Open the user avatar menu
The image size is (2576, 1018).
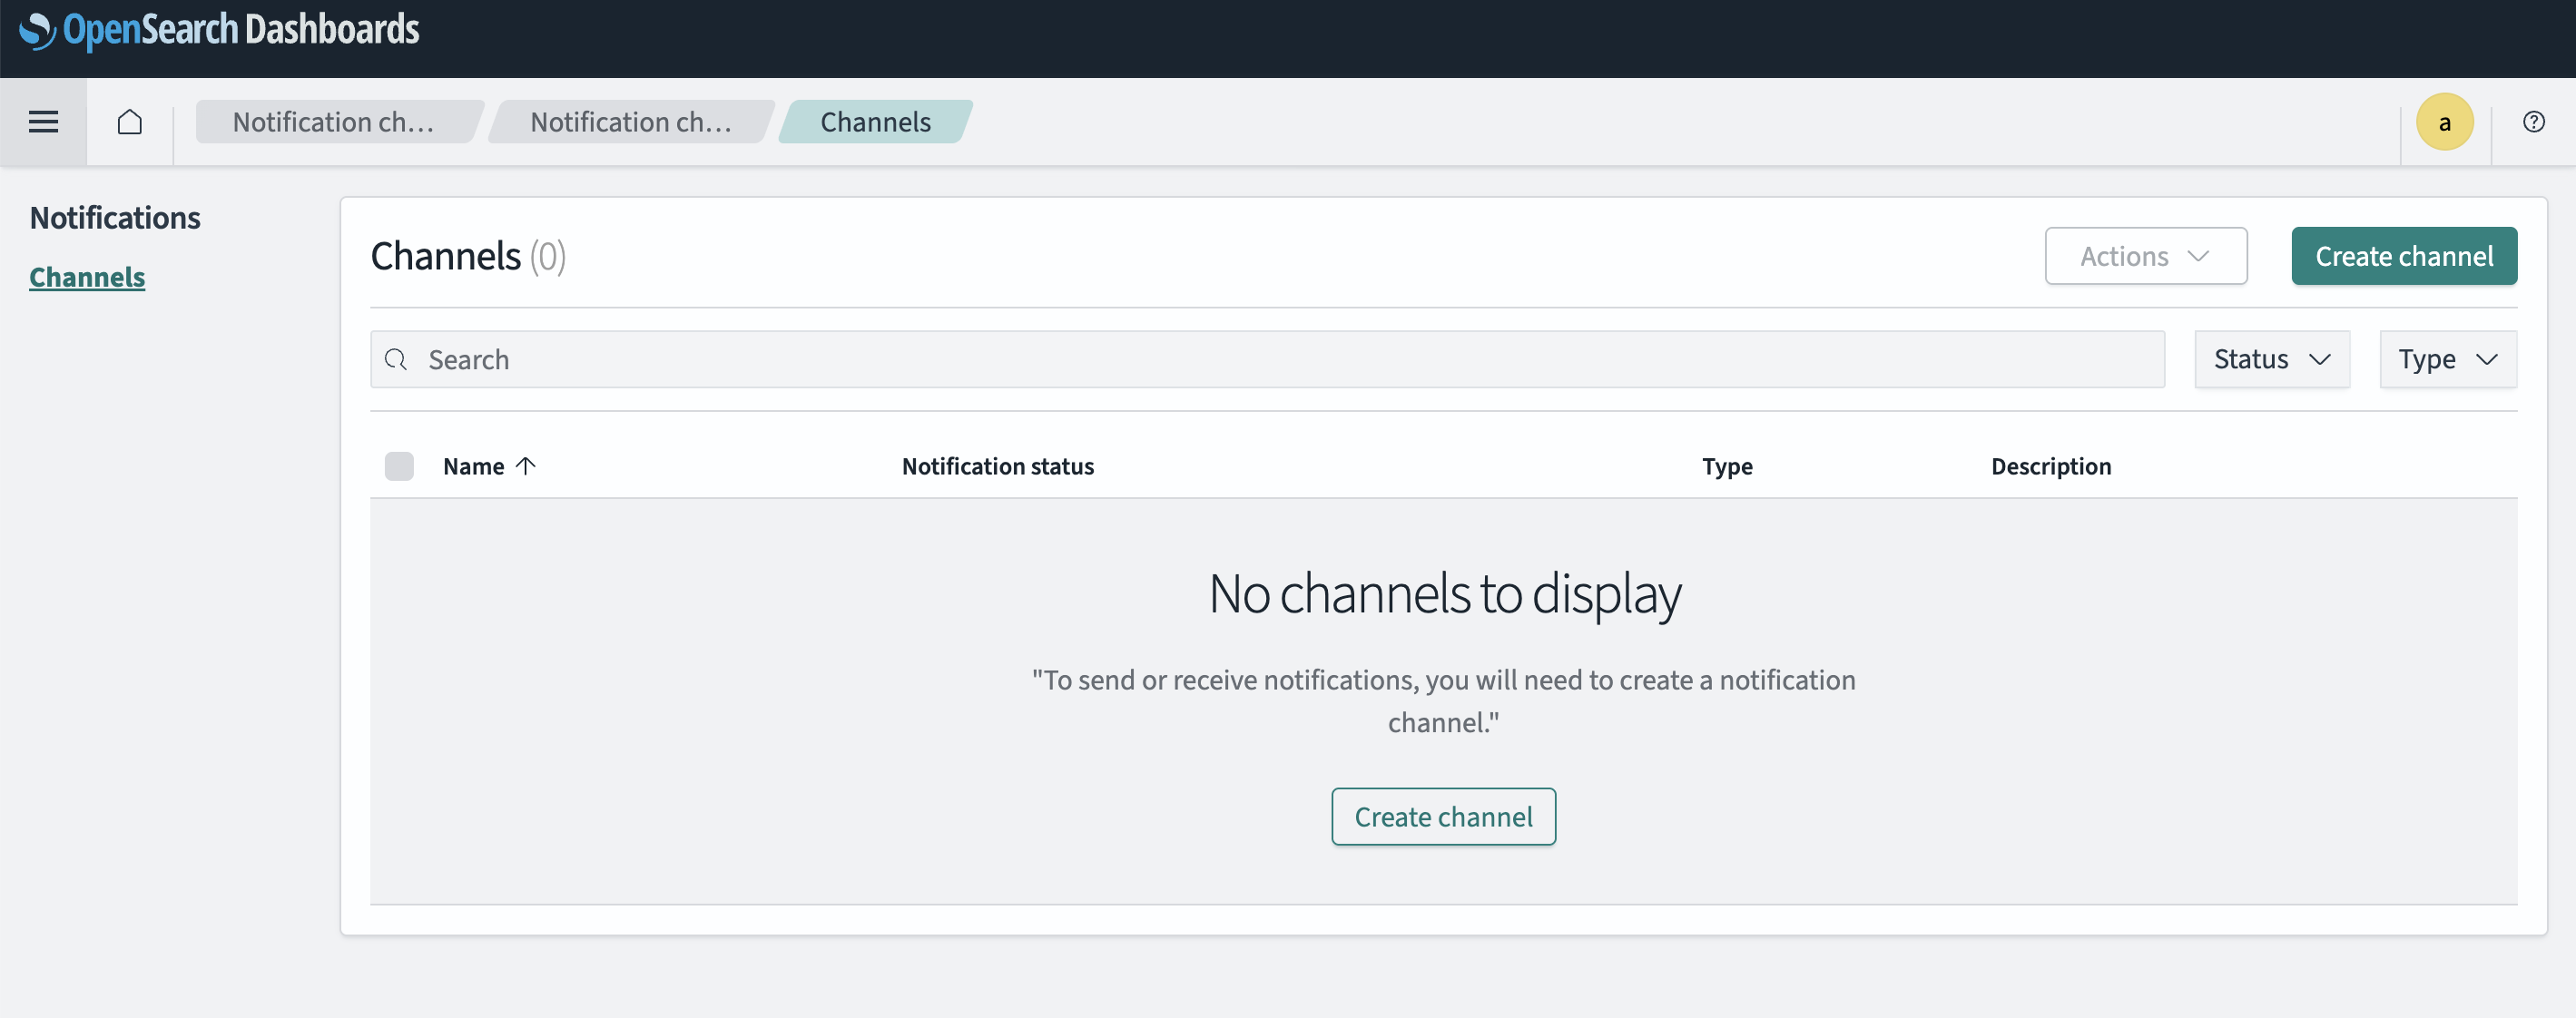coord(2444,122)
